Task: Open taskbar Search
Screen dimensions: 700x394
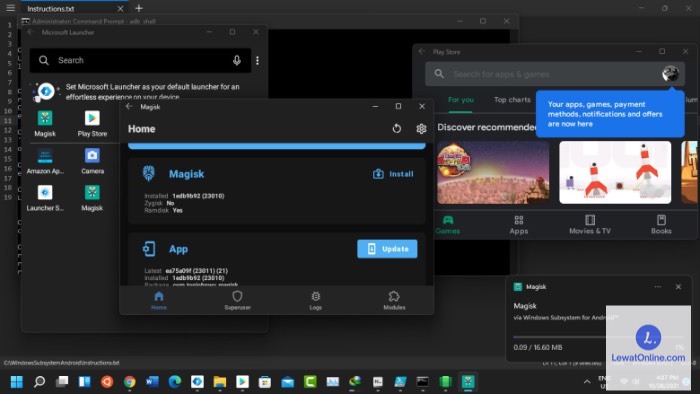Action: pyautogui.click(x=39, y=382)
